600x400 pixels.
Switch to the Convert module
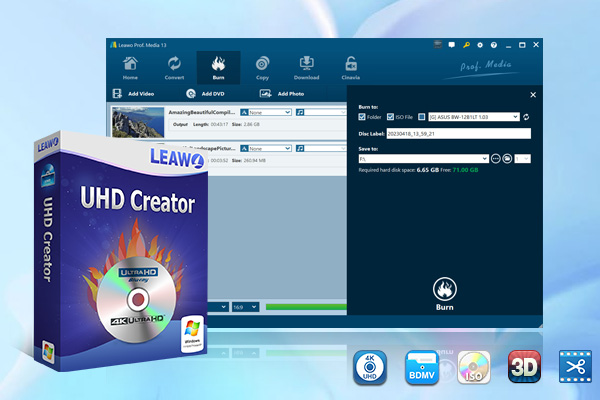point(174,68)
